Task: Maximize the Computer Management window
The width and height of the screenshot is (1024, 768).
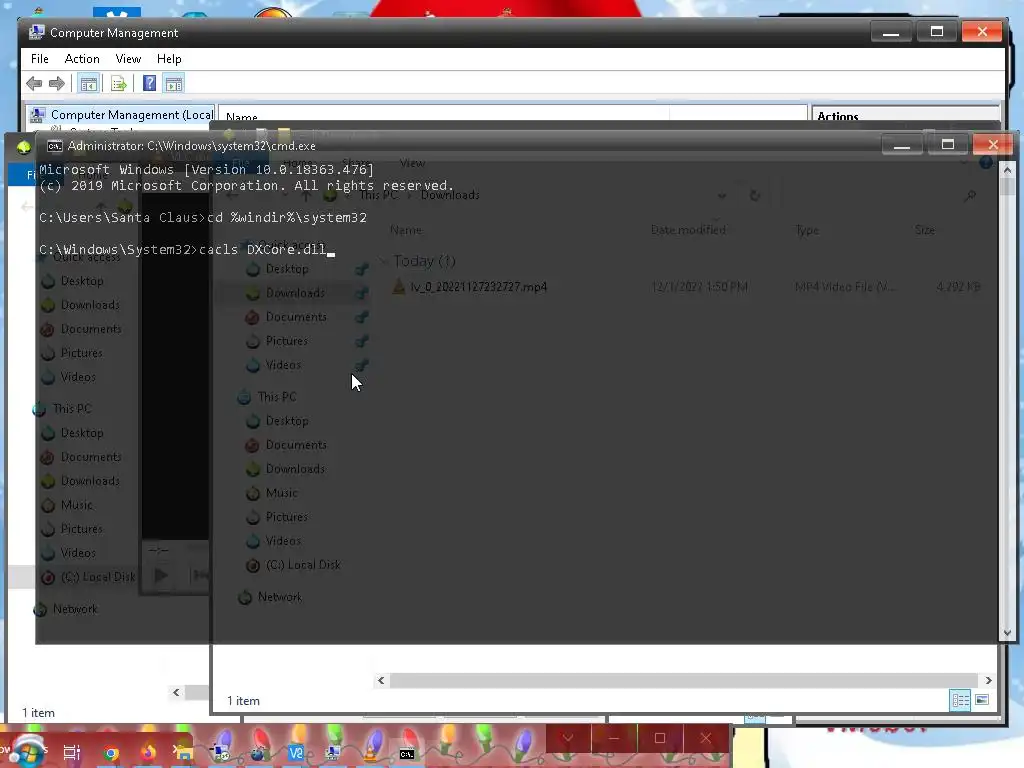Action: pyautogui.click(x=936, y=32)
